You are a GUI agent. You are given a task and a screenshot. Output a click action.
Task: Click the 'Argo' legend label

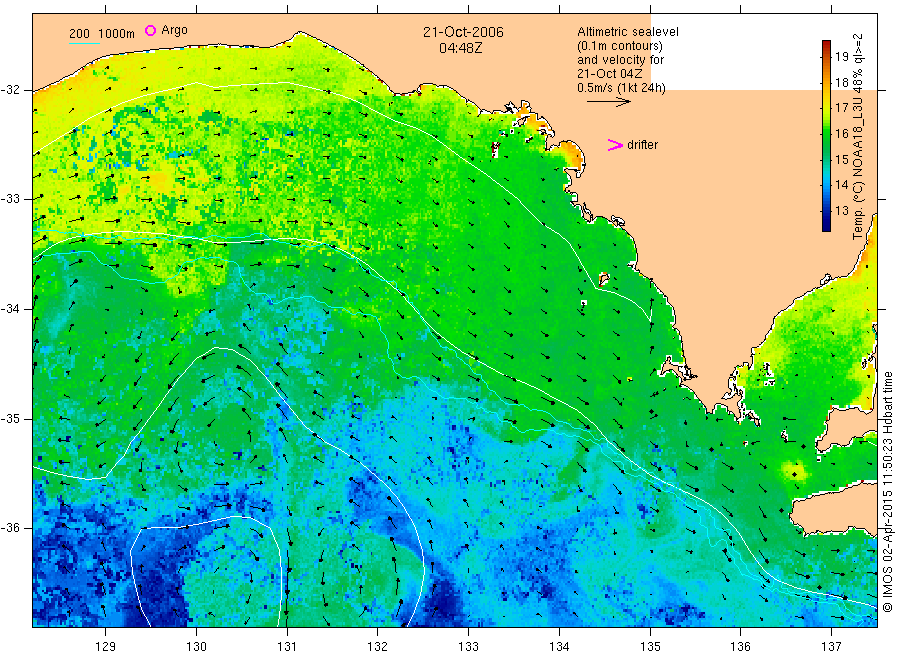(x=174, y=30)
